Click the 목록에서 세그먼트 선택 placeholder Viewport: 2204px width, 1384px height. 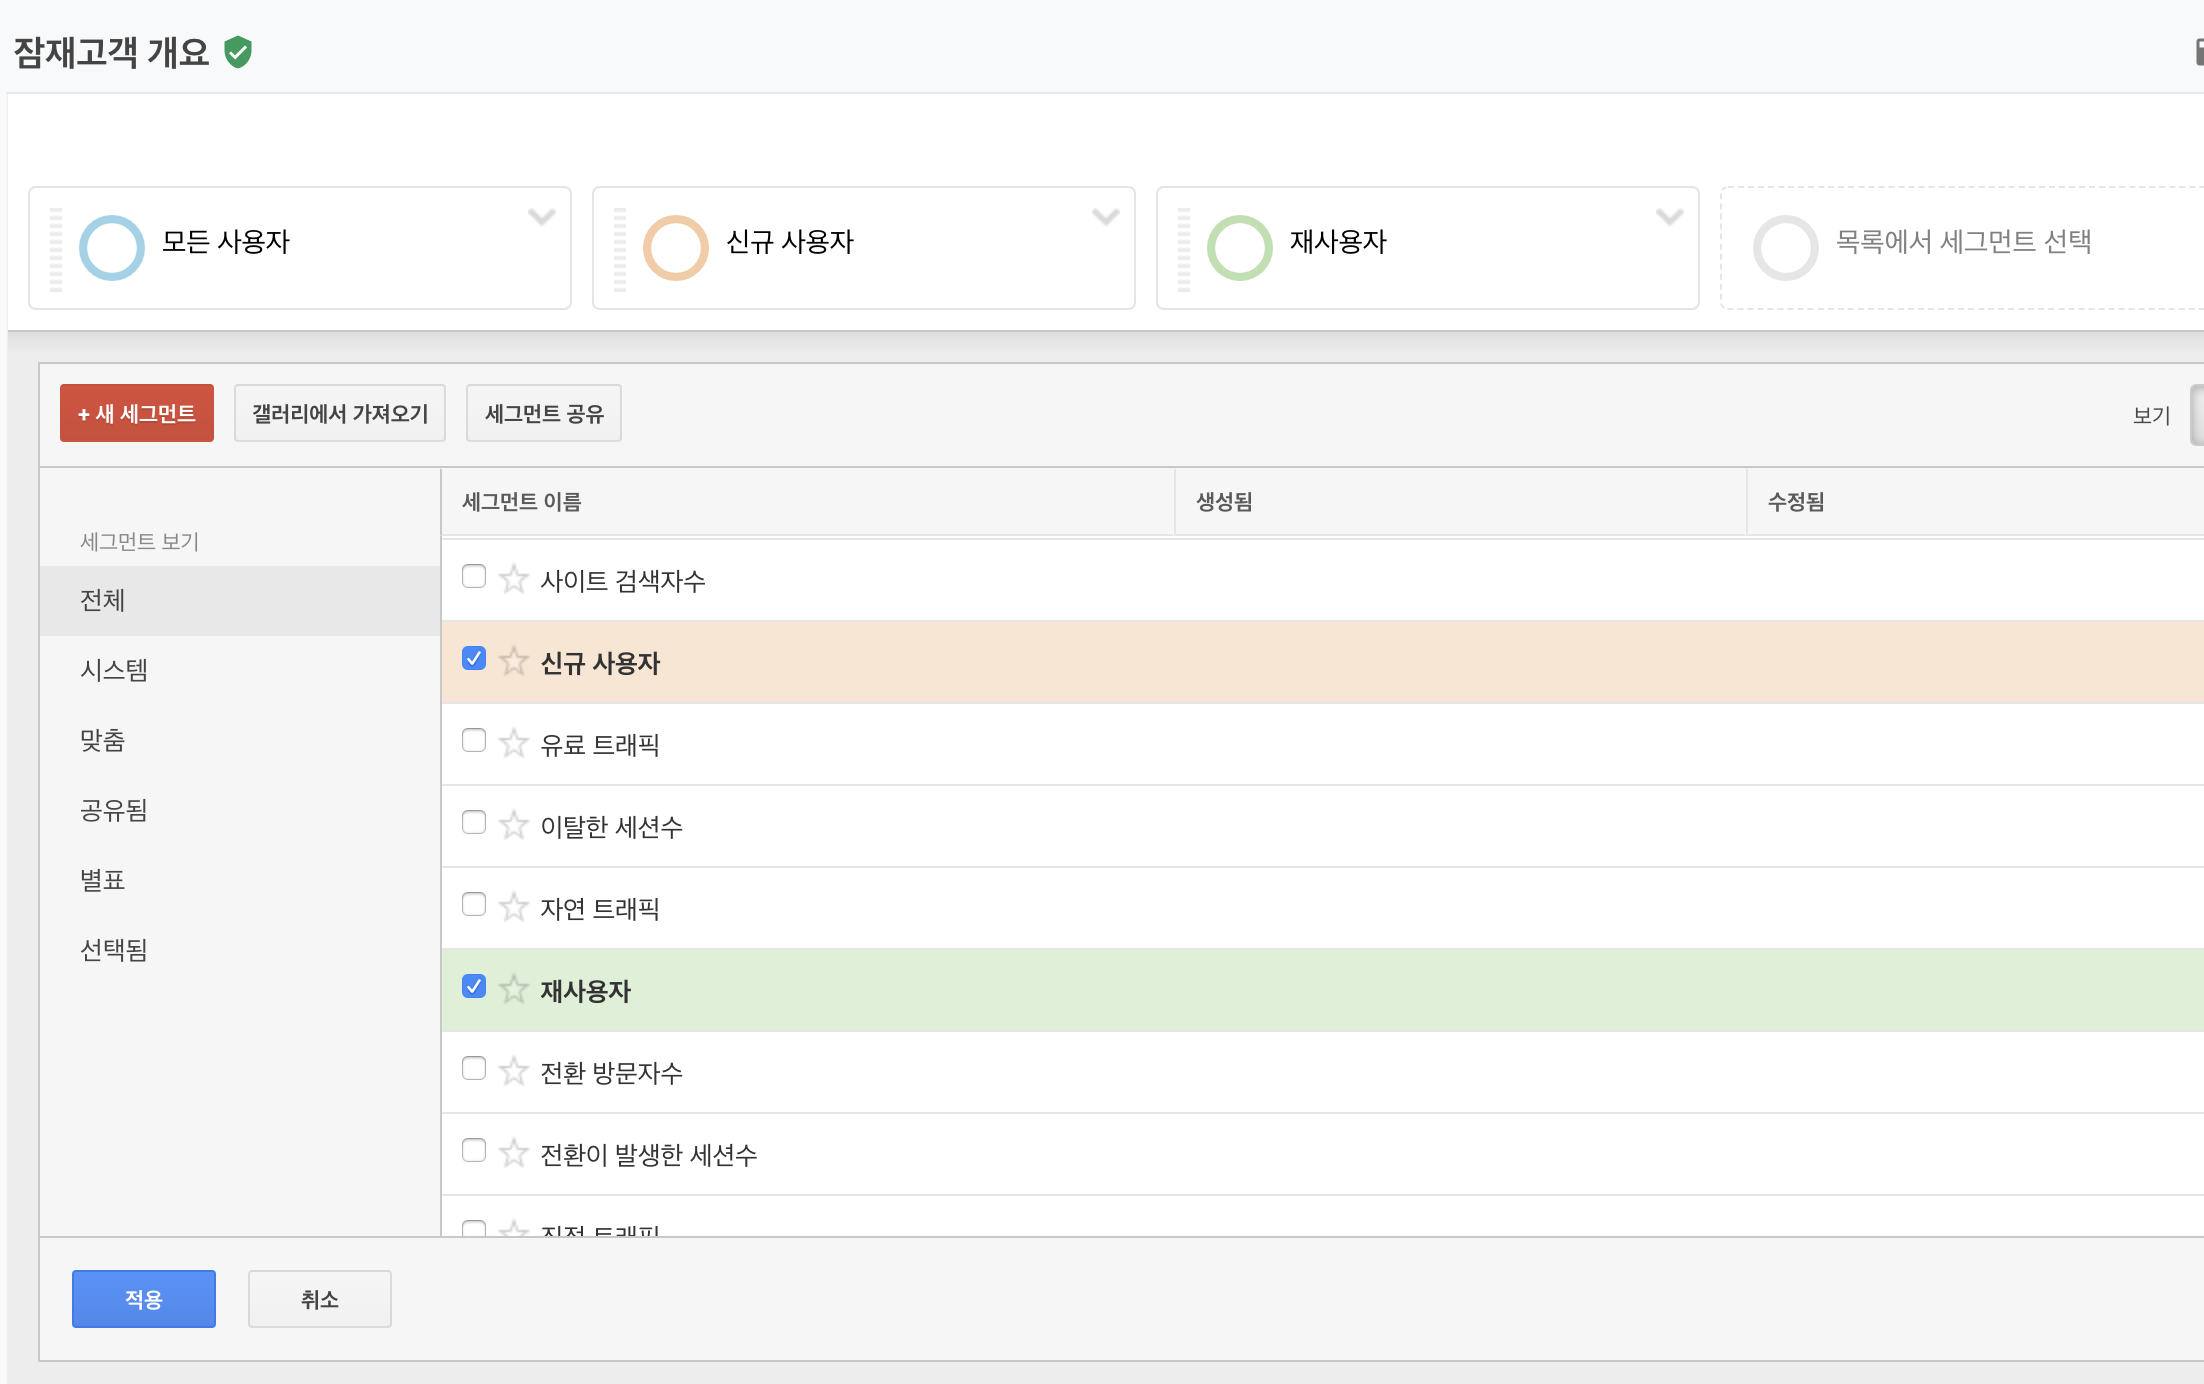[x=1962, y=242]
